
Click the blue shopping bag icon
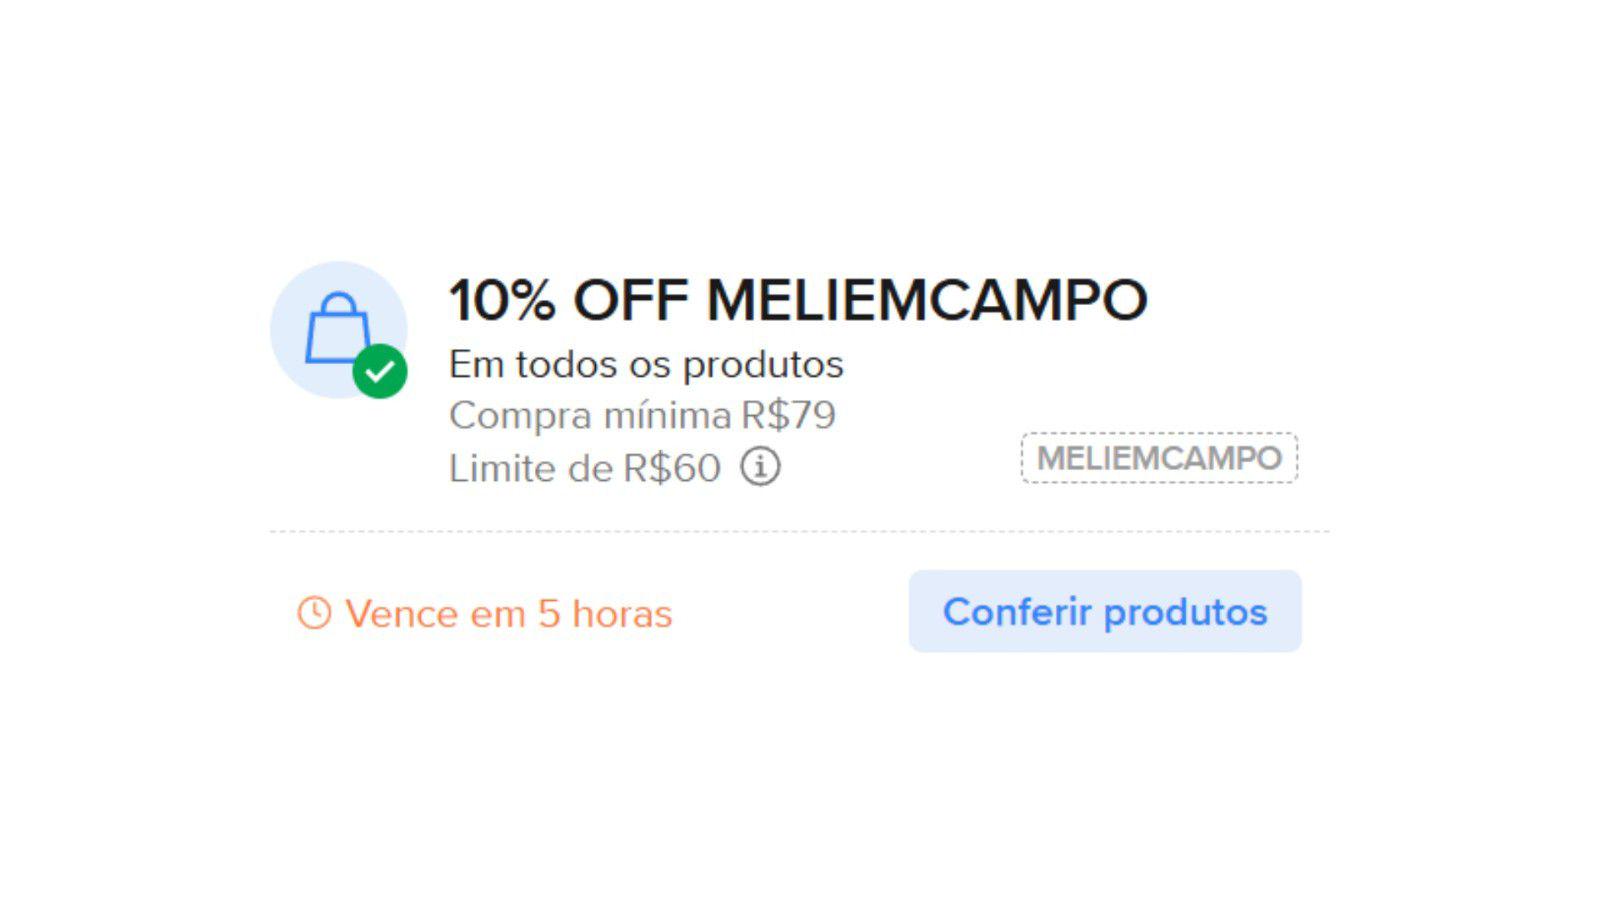tap(336, 326)
